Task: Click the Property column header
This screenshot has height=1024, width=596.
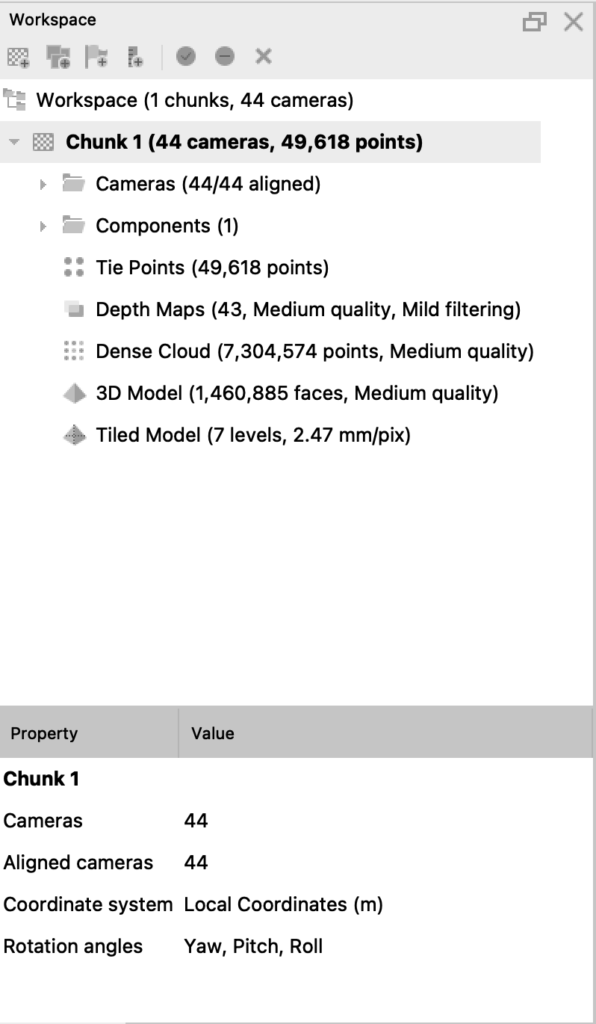Action: 89,733
